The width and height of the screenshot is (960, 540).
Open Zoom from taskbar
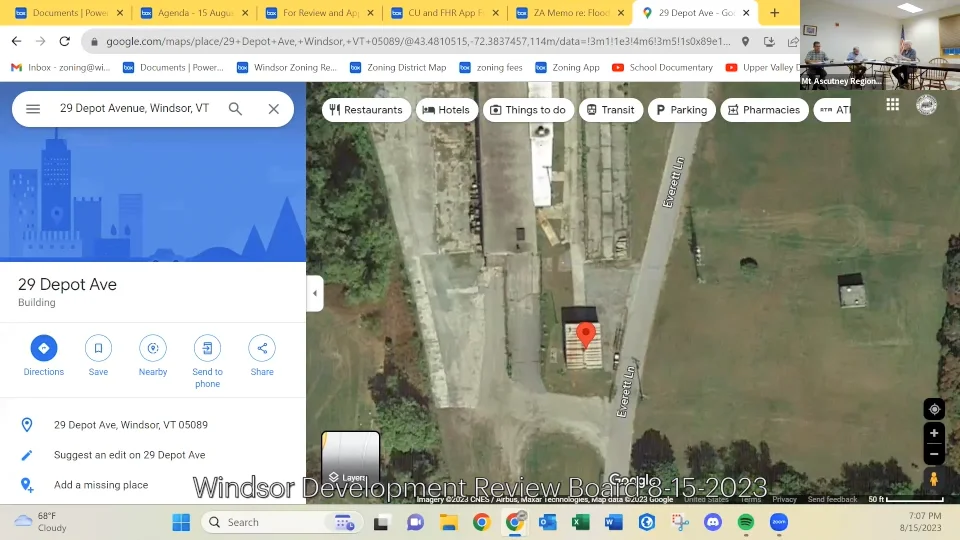pos(779,522)
